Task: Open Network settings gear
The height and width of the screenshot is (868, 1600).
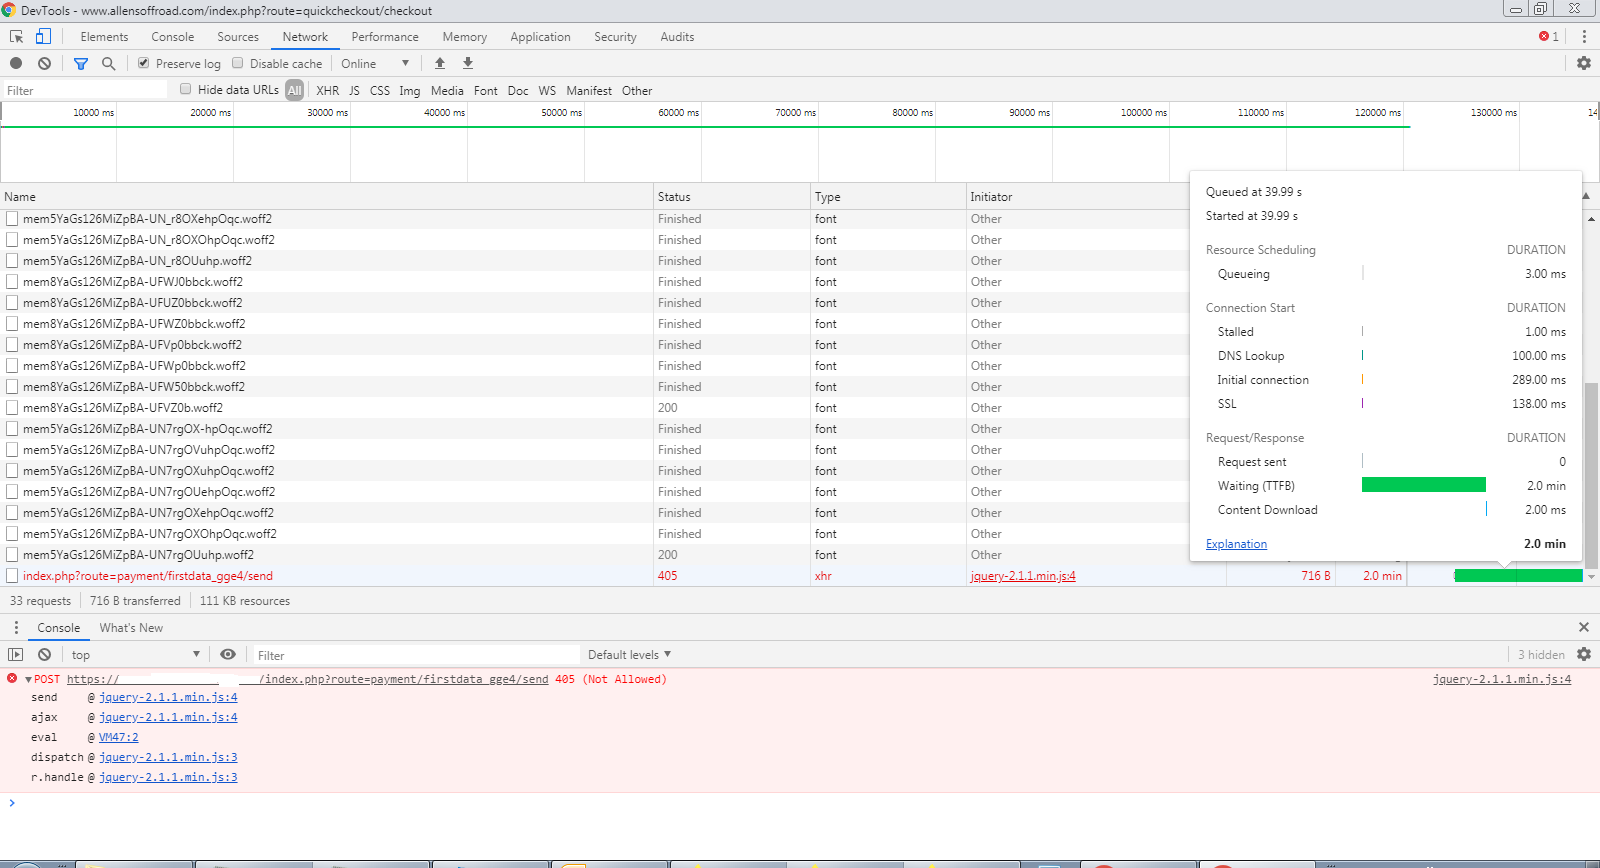Action: (1584, 63)
